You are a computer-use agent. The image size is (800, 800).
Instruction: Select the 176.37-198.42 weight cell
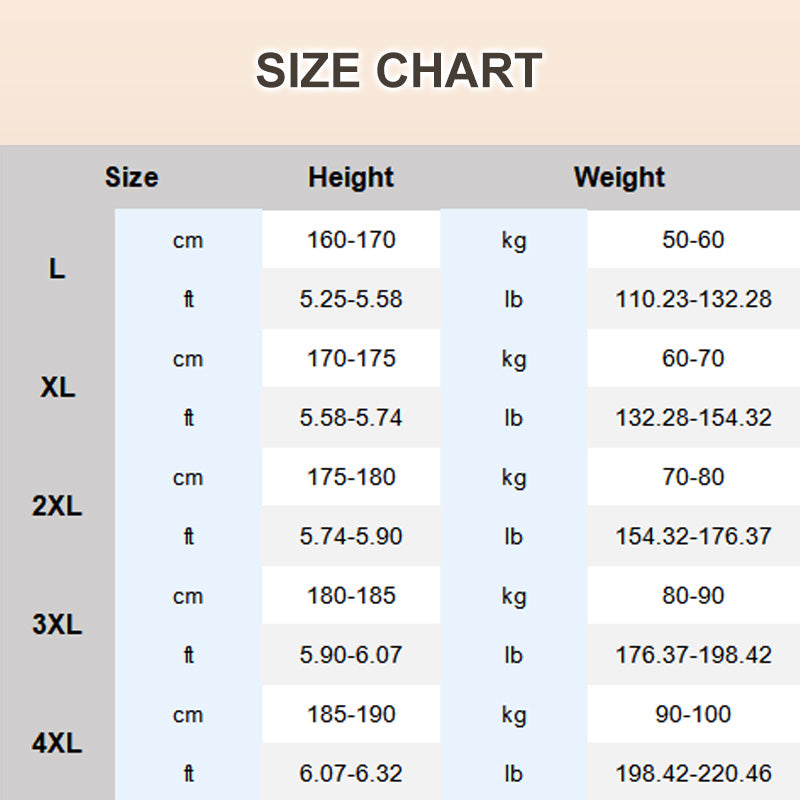tap(693, 655)
